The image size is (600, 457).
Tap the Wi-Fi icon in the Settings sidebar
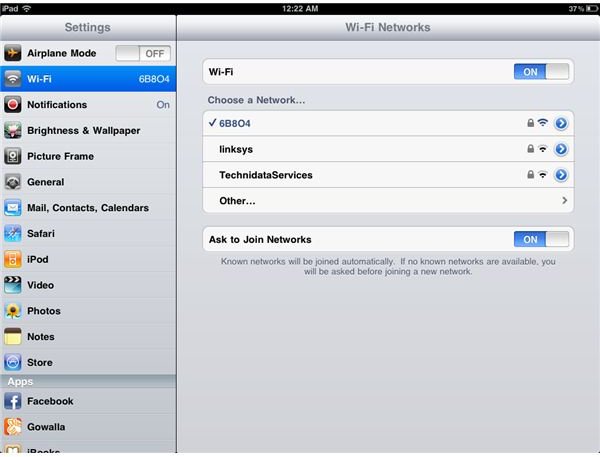coord(13,79)
